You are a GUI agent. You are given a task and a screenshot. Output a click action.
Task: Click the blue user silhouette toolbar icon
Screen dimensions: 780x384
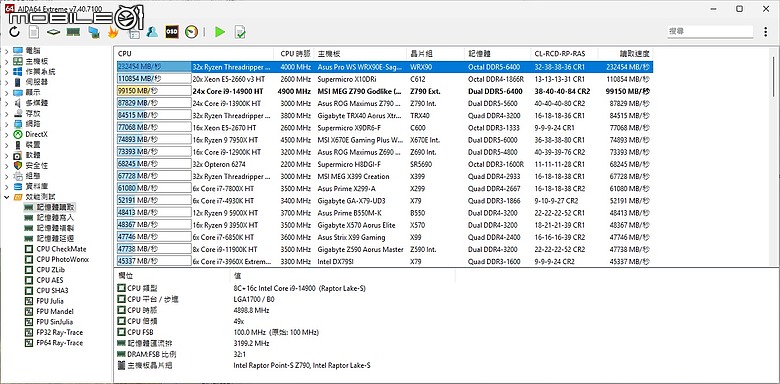coord(152,32)
